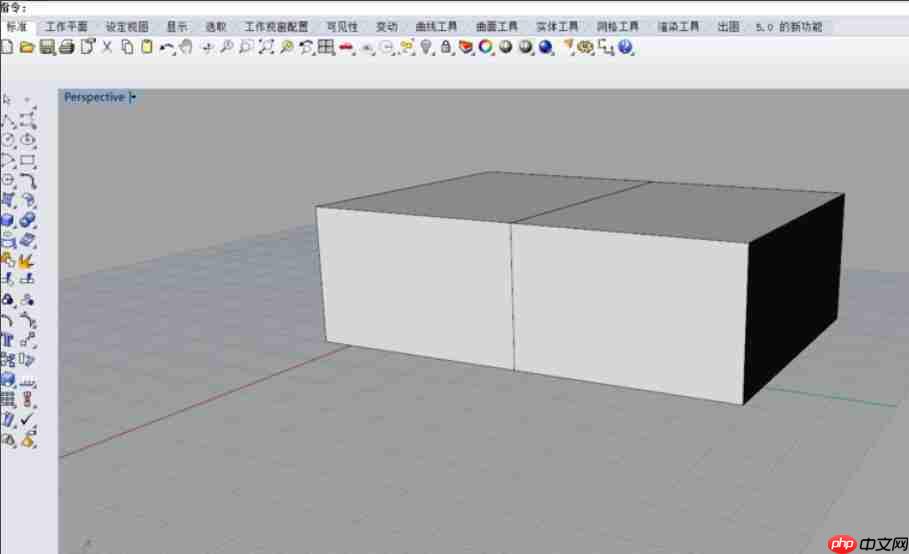Screen dimensions: 909x554
Task: Click the Perspective viewport title
Action: point(94,97)
